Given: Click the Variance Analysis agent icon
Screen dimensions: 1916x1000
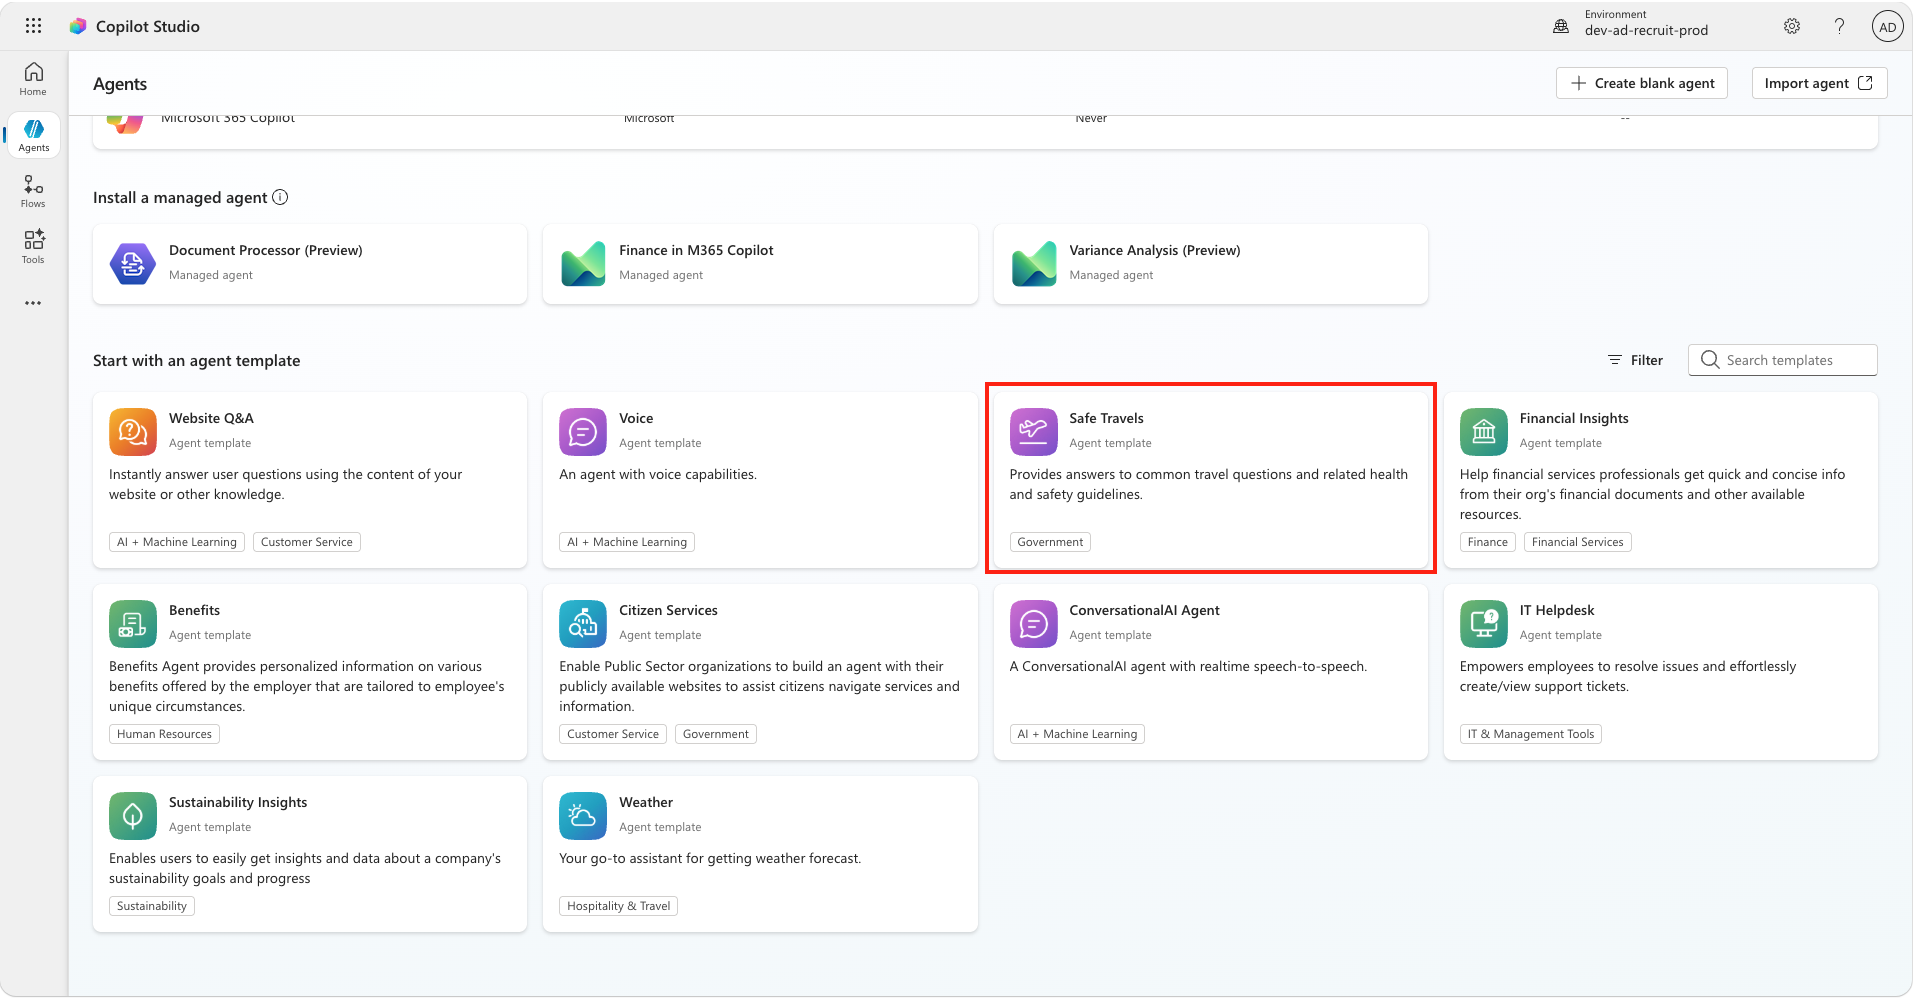Looking at the screenshot, I should coord(1034,264).
